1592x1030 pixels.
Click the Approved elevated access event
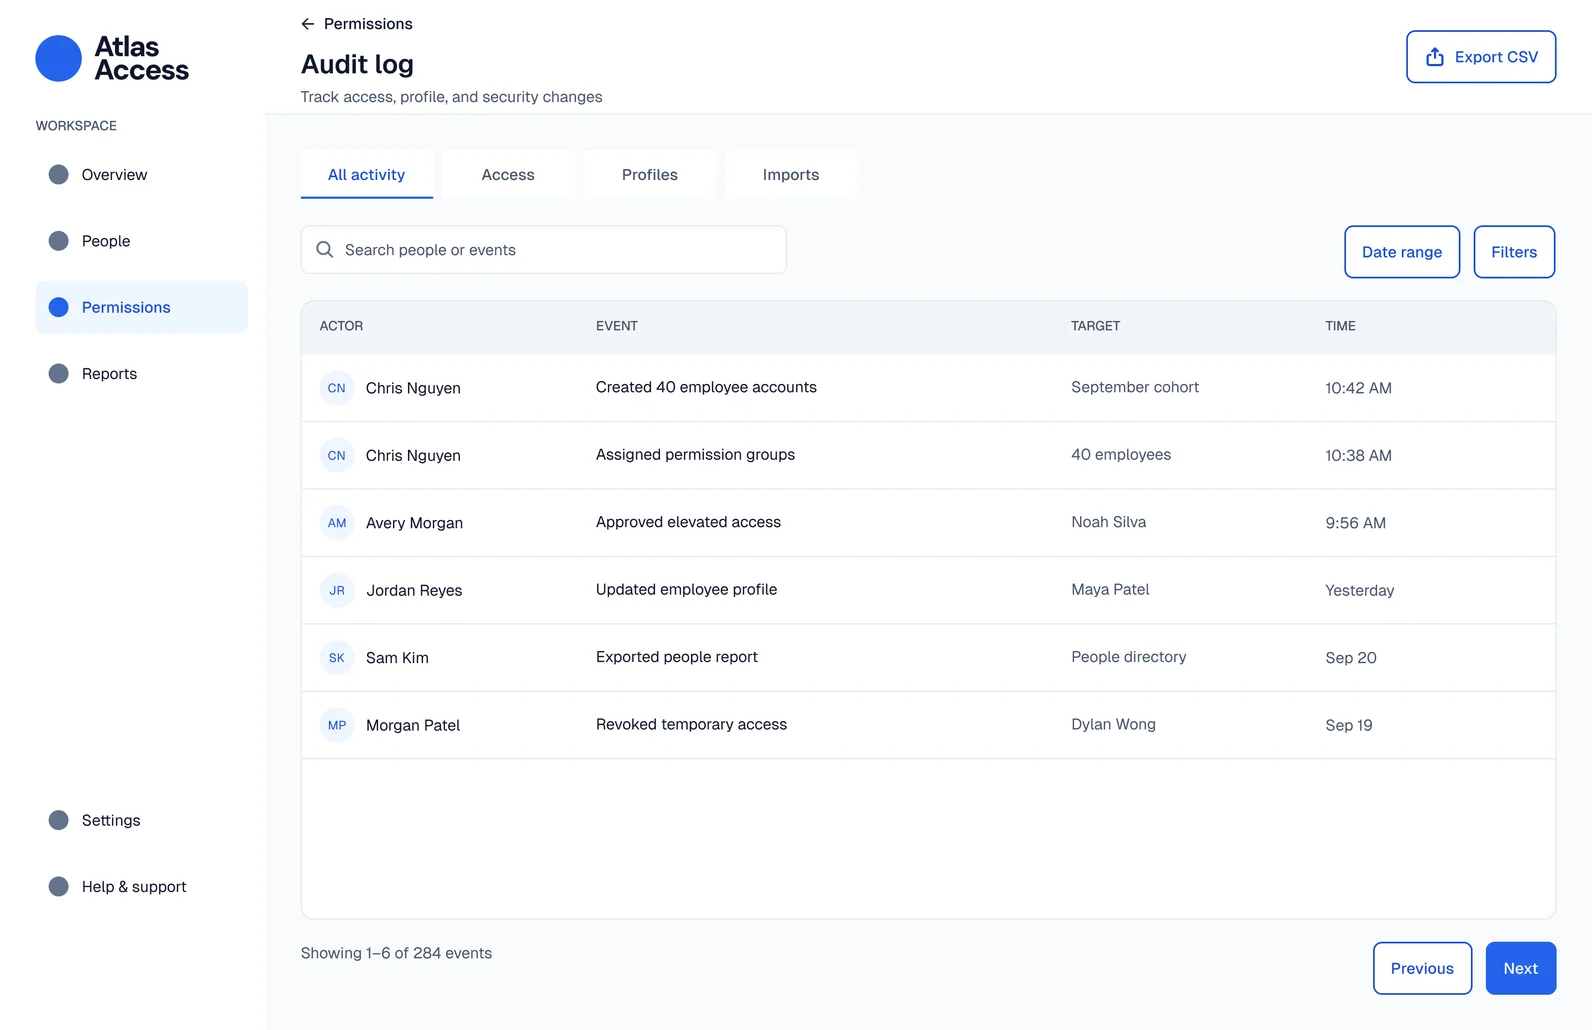688,522
